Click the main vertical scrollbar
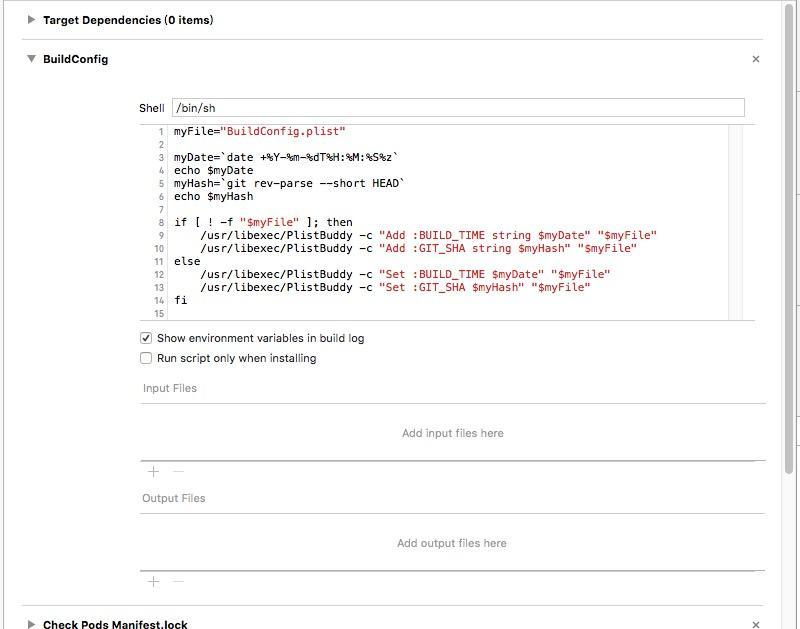The height and width of the screenshot is (629, 800). point(789,238)
